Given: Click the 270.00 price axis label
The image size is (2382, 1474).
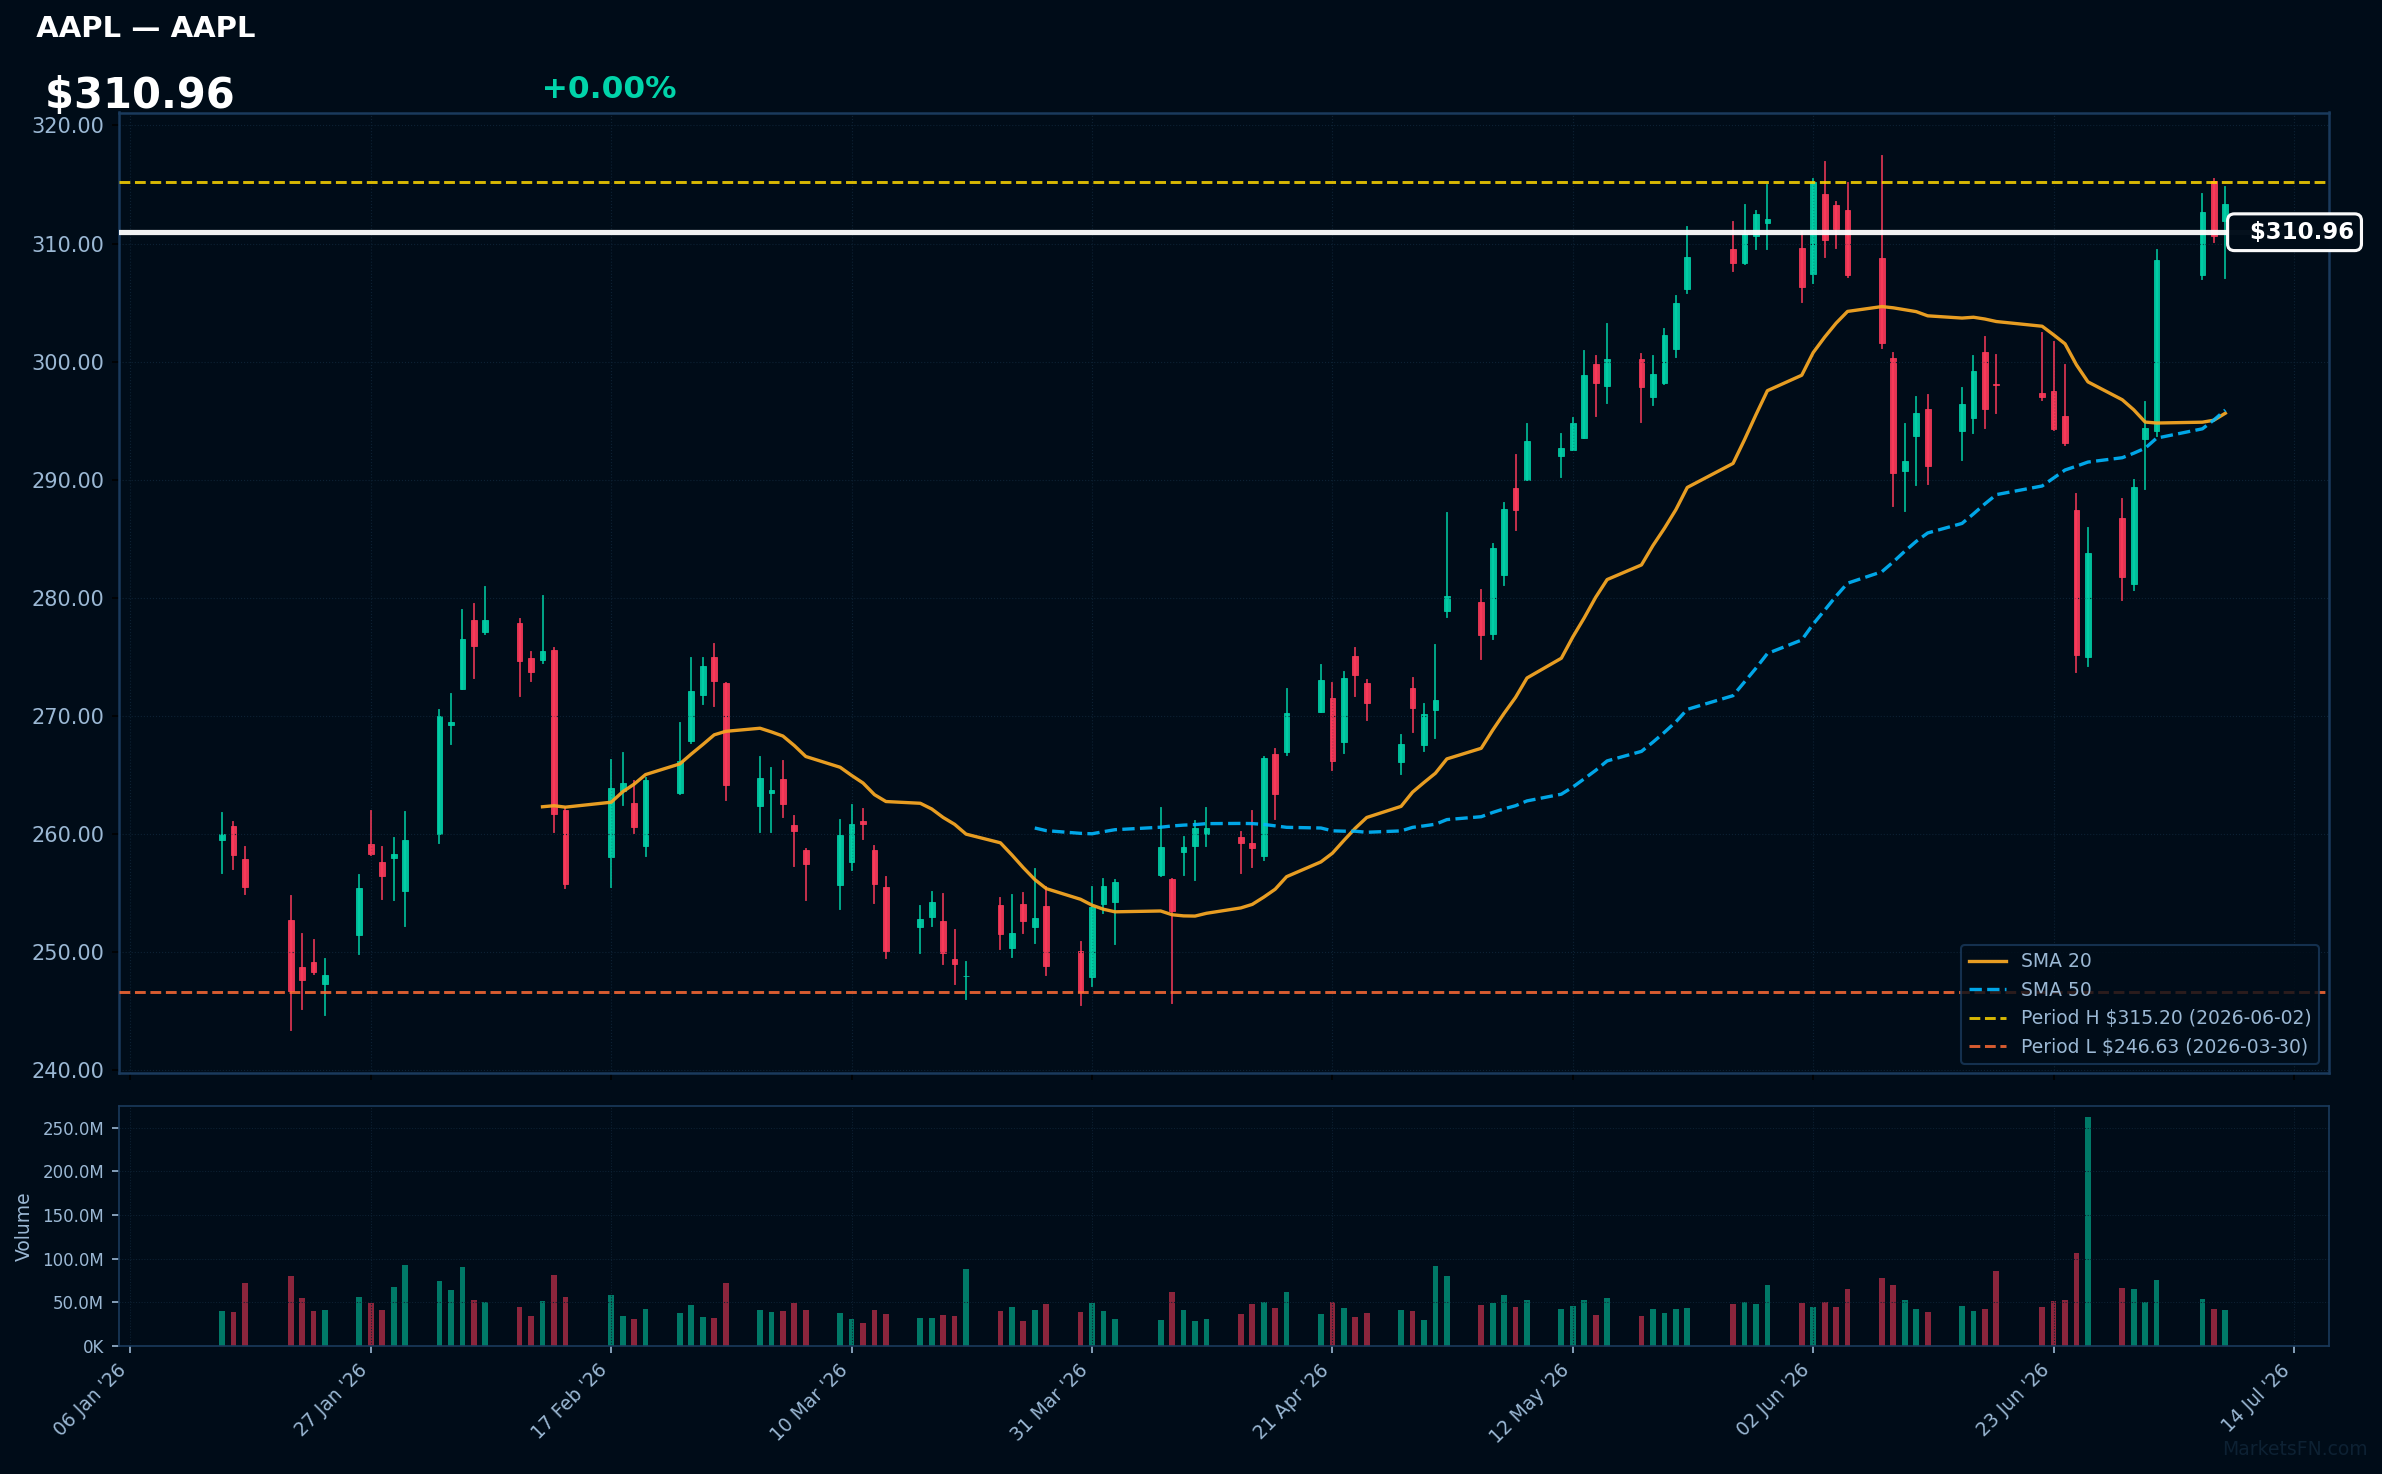Looking at the screenshot, I should click(x=68, y=716).
